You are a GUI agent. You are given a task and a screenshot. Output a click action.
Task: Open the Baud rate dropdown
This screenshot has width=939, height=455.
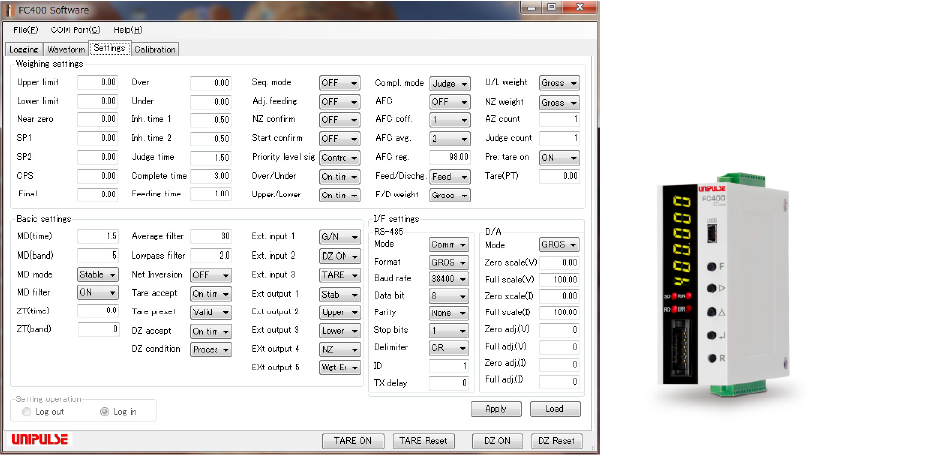coord(449,278)
